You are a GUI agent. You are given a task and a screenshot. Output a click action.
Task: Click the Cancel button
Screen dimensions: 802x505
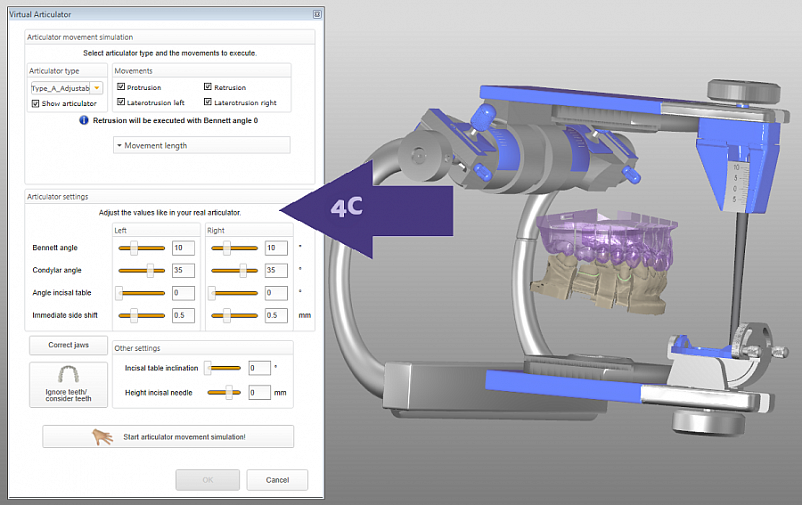coord(277,480)
